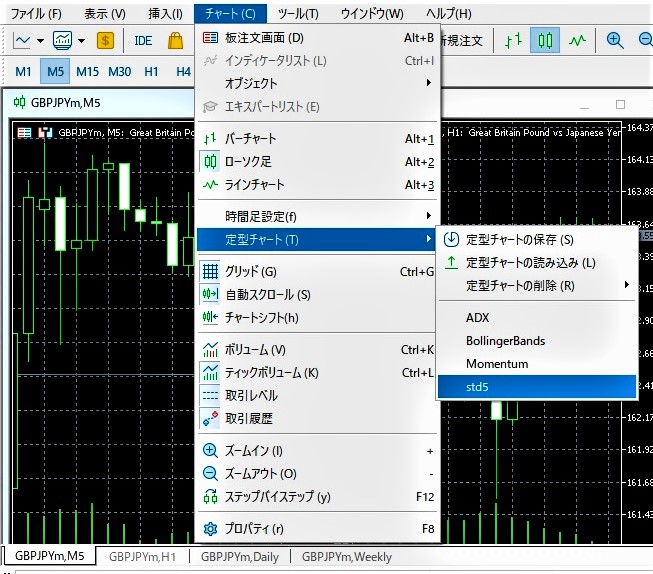
Task: Click the IDE MetaEditor toolbar button
Action: tap(143, 41)
